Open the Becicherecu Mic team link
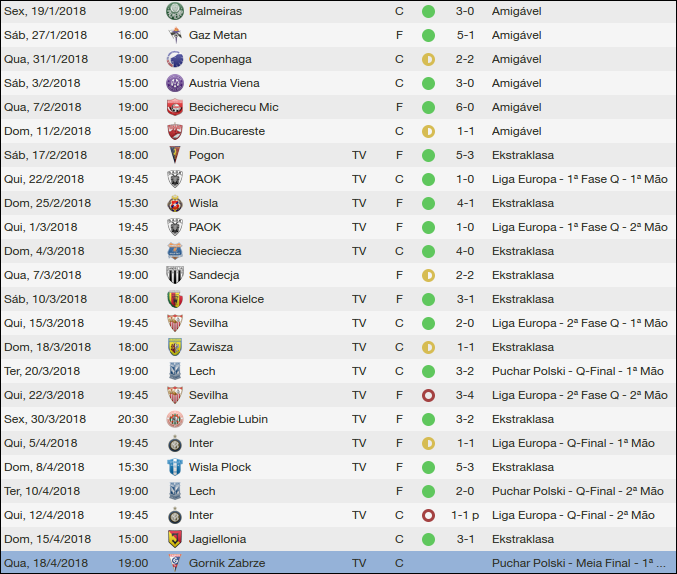Image resolution: width=677 pixels, height=574 pixels. 233,107
